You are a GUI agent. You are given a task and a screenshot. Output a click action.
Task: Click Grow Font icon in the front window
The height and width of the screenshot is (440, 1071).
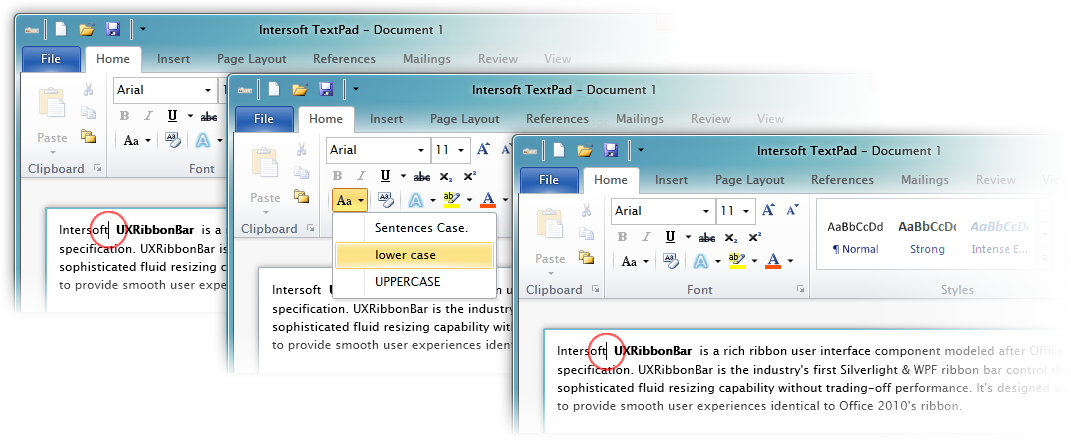click(x=769, y=211)
